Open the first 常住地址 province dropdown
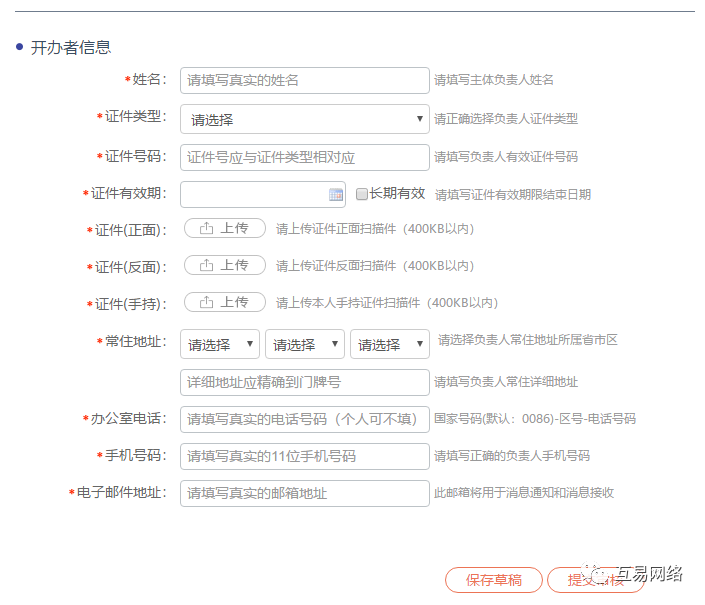 coord(219,344)
